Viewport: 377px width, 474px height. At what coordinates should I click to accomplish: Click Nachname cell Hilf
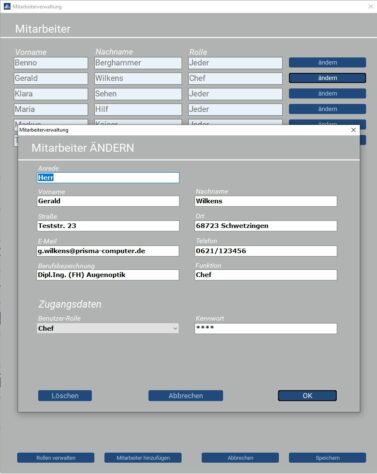click(138, 109)
